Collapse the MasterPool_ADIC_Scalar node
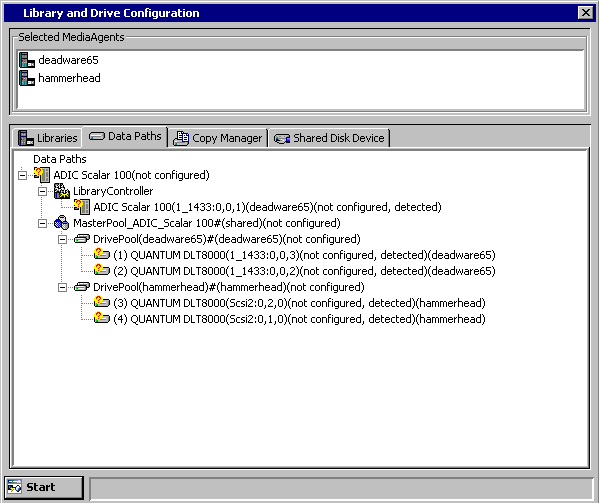Viewport: 599px width, 503px height. (x=42, y=223)
